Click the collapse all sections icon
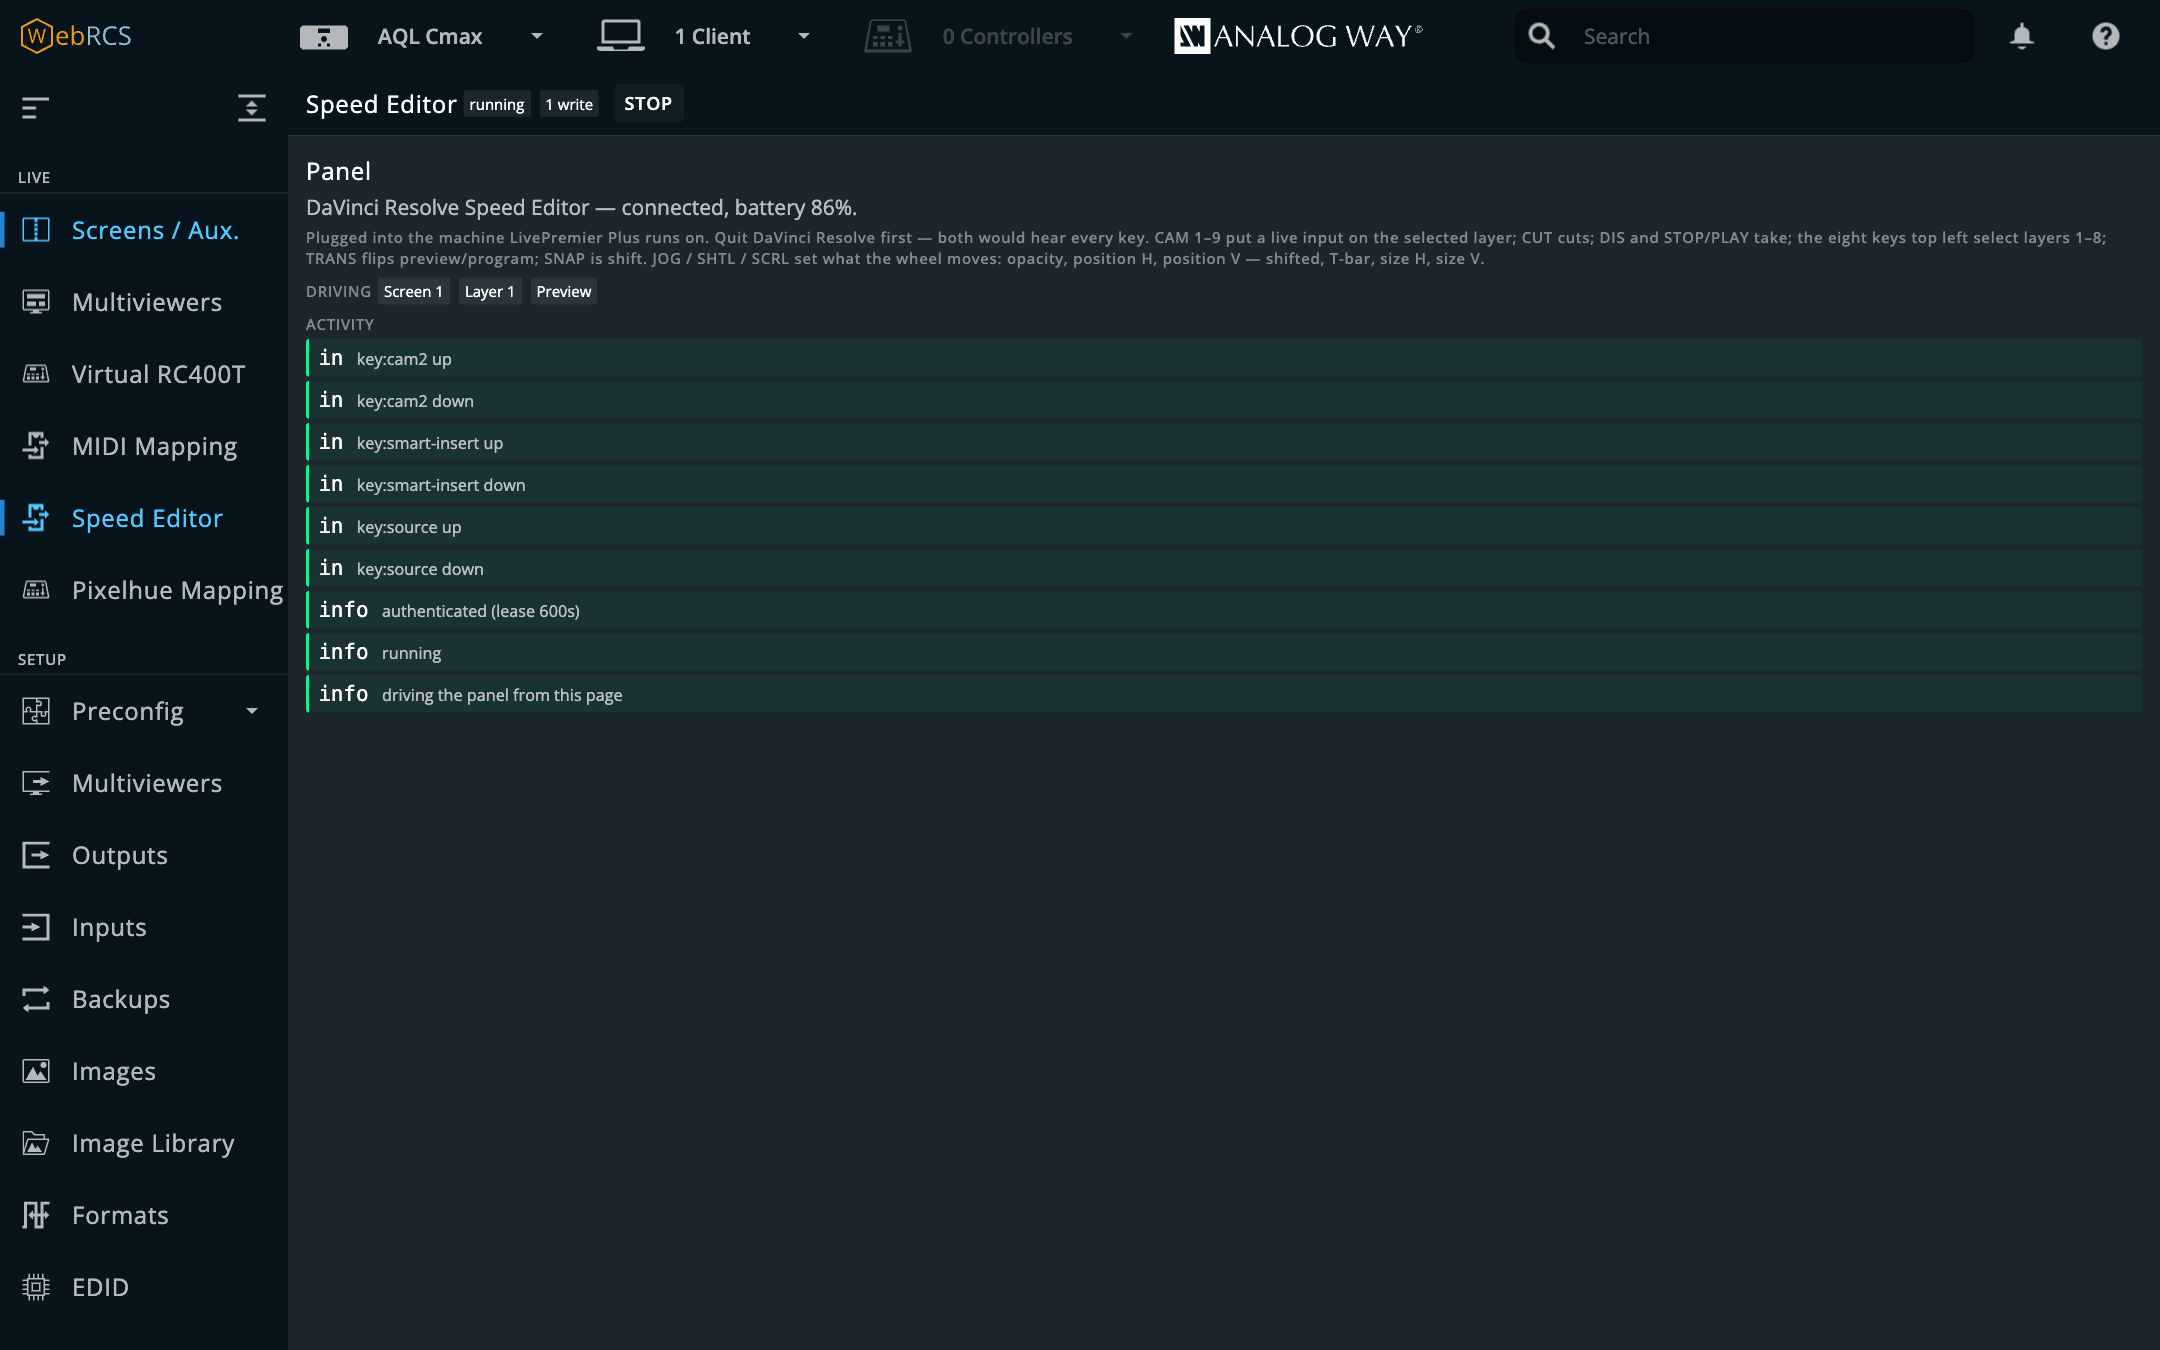 point(252,107)
